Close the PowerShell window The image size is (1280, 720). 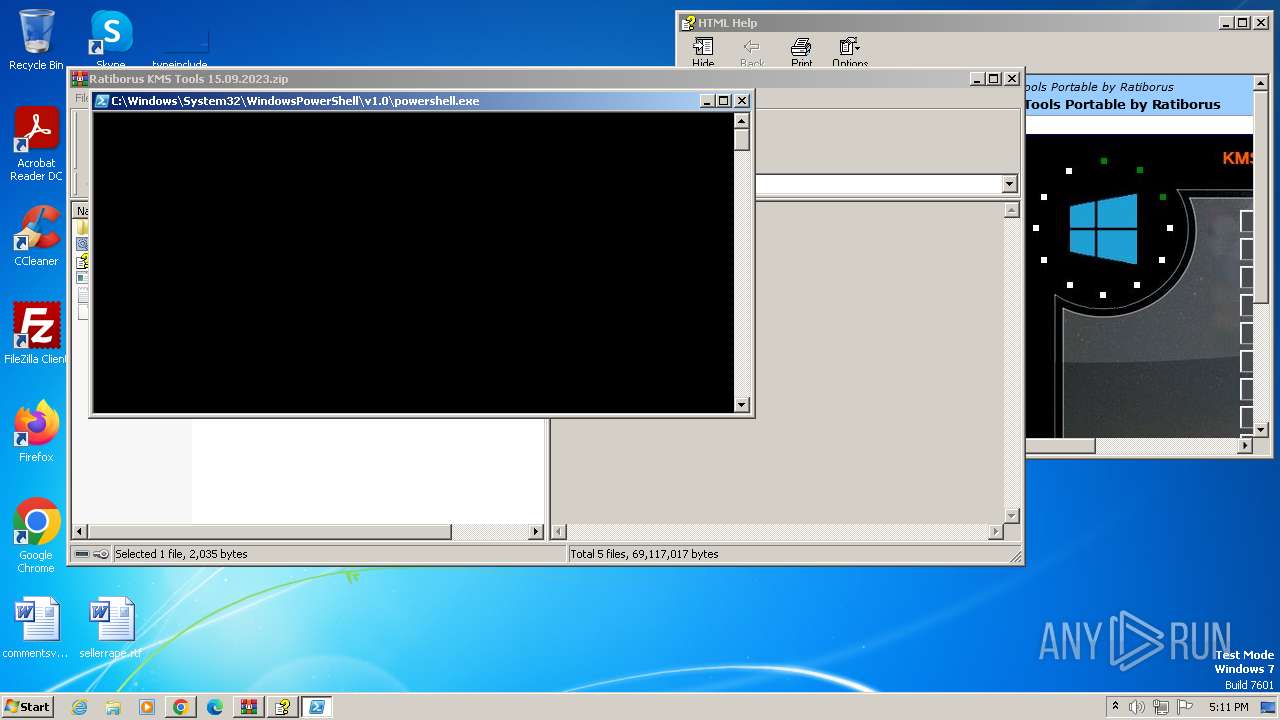pyautogui.click(x=742, y=101)
